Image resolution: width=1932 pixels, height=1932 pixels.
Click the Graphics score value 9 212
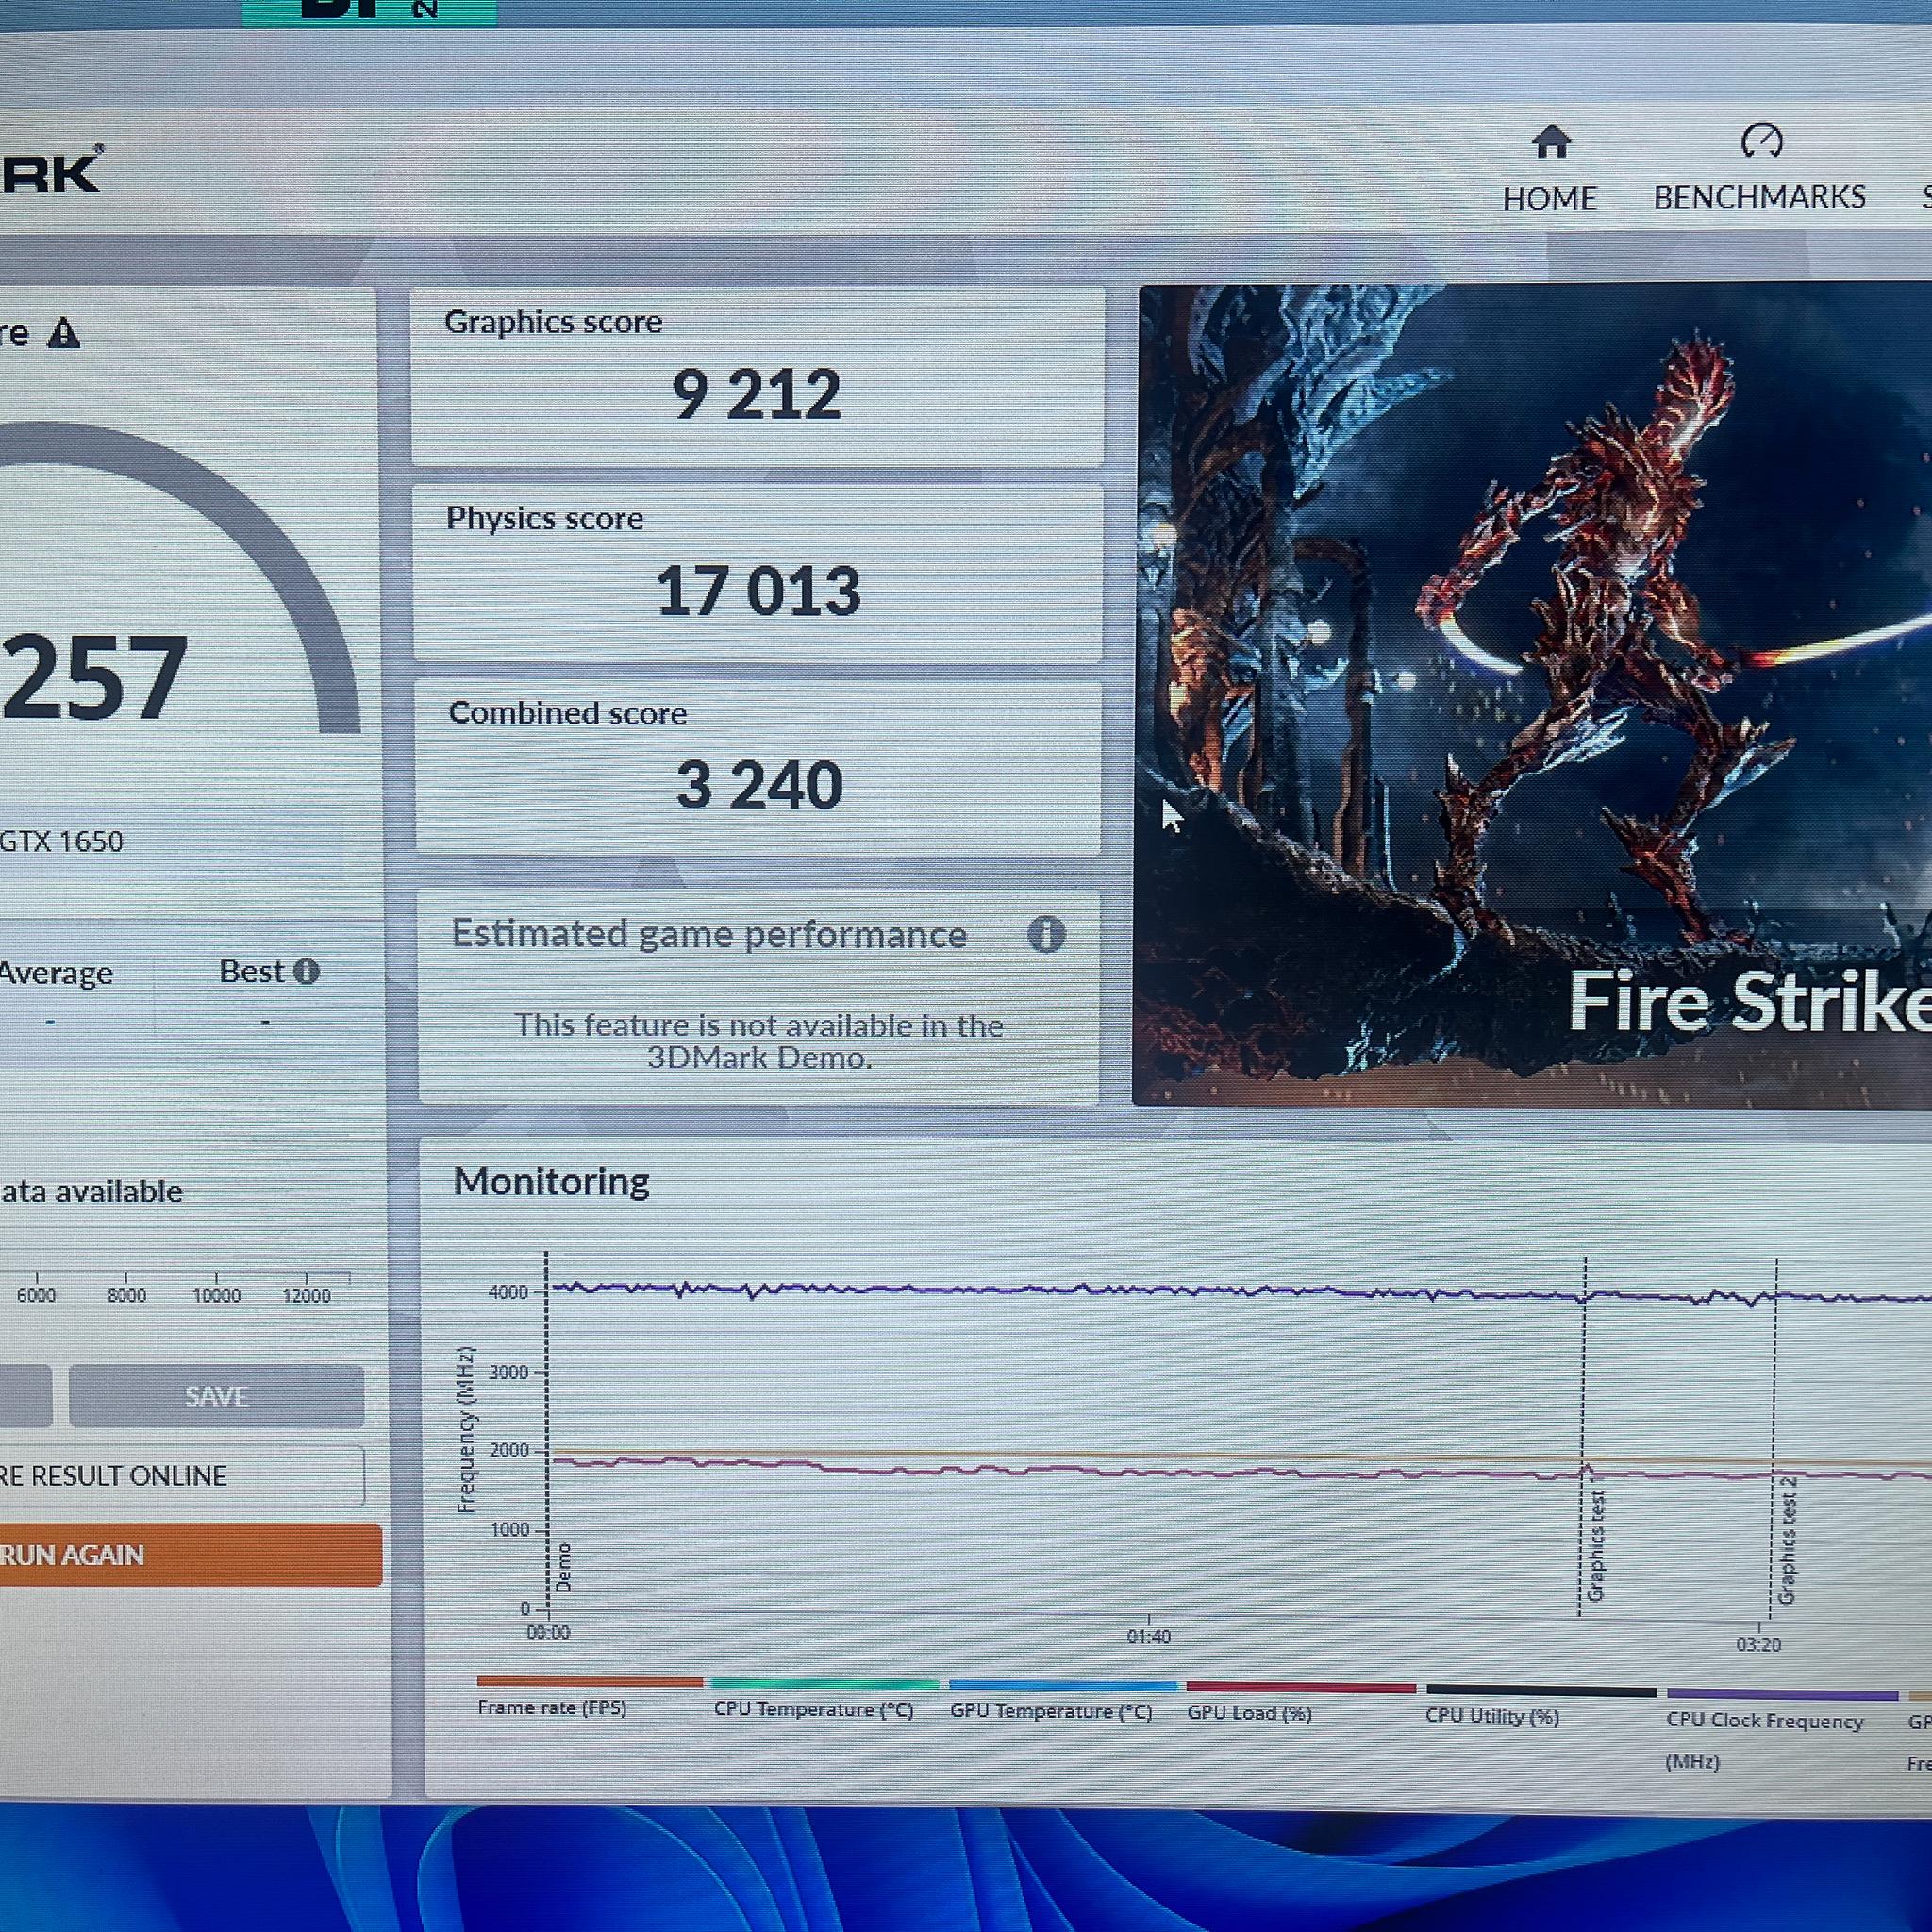[756, 394]
